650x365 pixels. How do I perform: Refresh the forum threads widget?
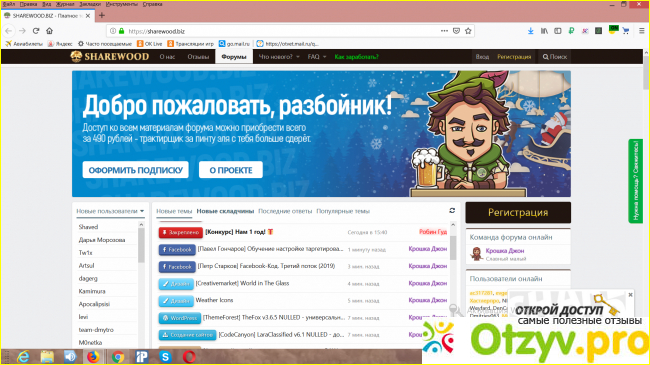pos(452,211)
